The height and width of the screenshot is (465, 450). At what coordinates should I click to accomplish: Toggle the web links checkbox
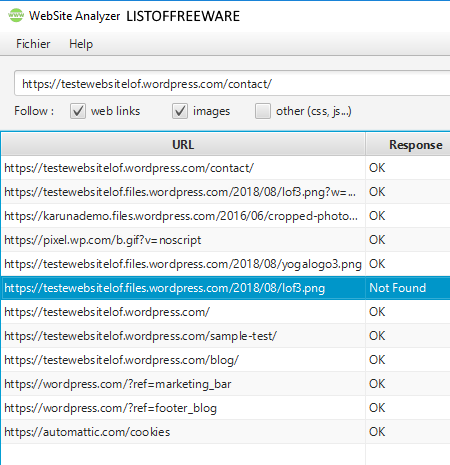78,111
